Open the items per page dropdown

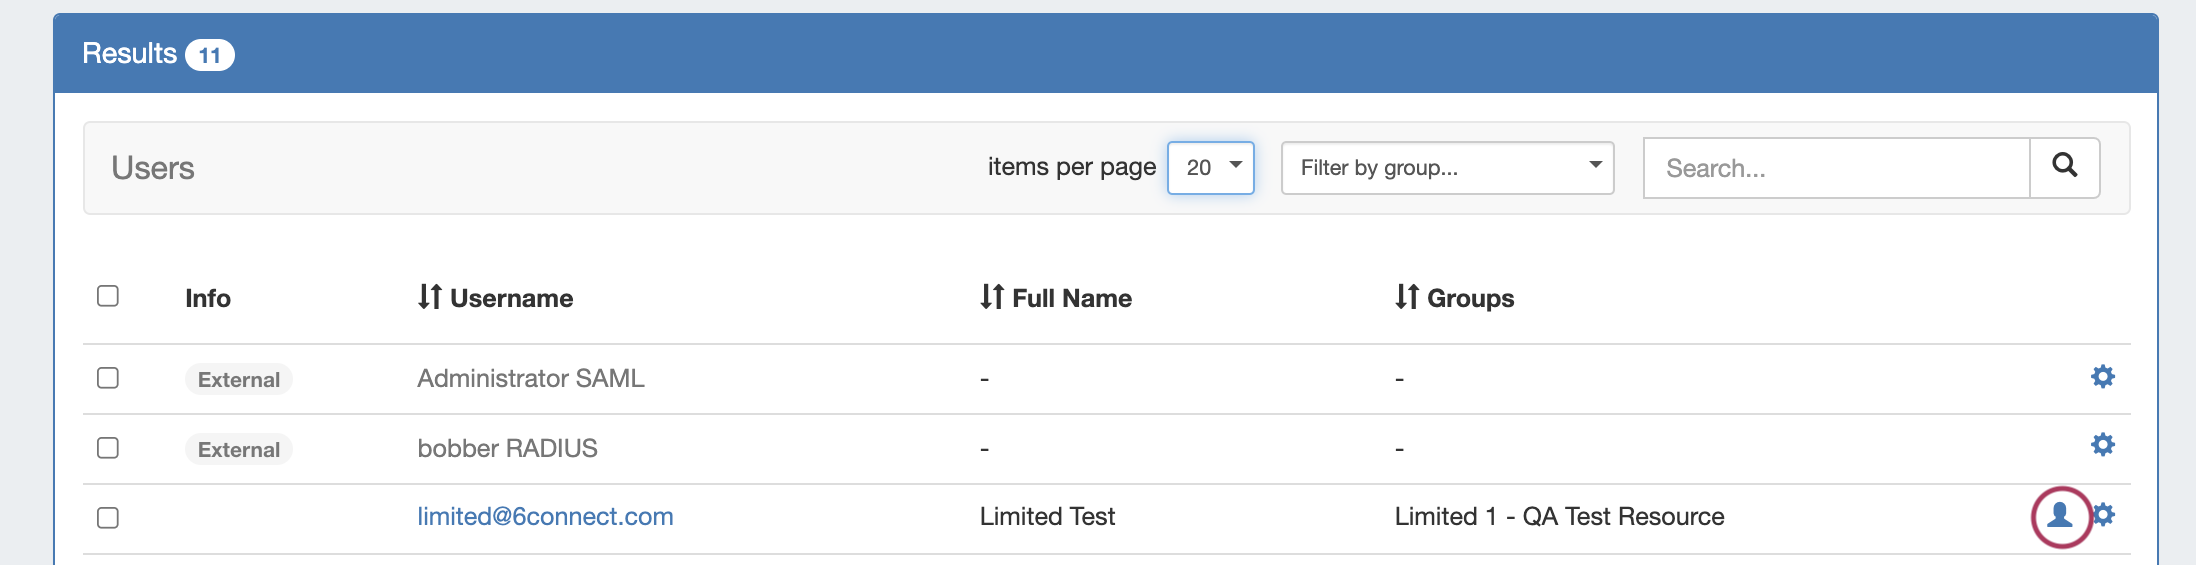tap(1210, 168)
